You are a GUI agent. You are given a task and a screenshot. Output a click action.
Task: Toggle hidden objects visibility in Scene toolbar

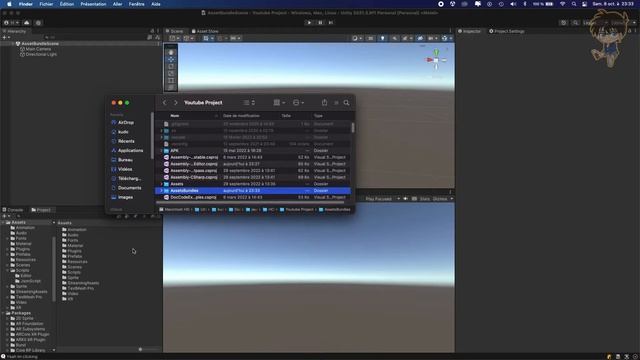coord(420,38)
